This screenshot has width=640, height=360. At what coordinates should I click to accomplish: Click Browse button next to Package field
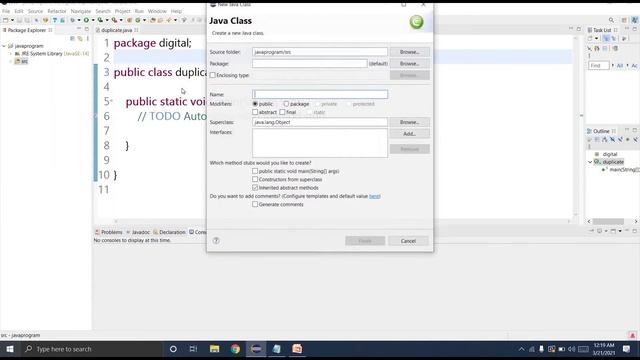click(409, 64)
